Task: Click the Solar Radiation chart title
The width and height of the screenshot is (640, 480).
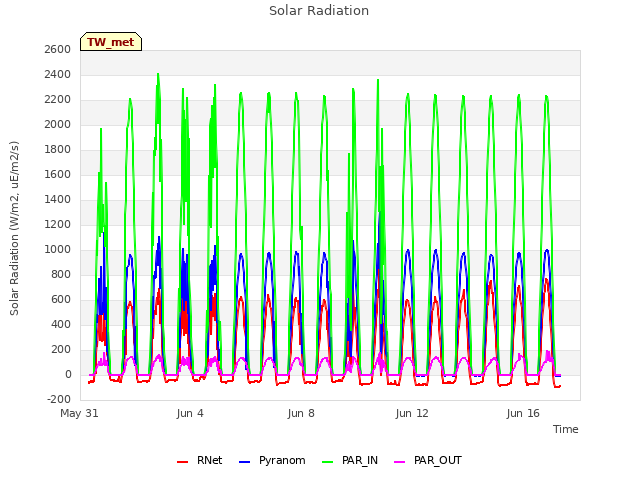Action: 319,11
